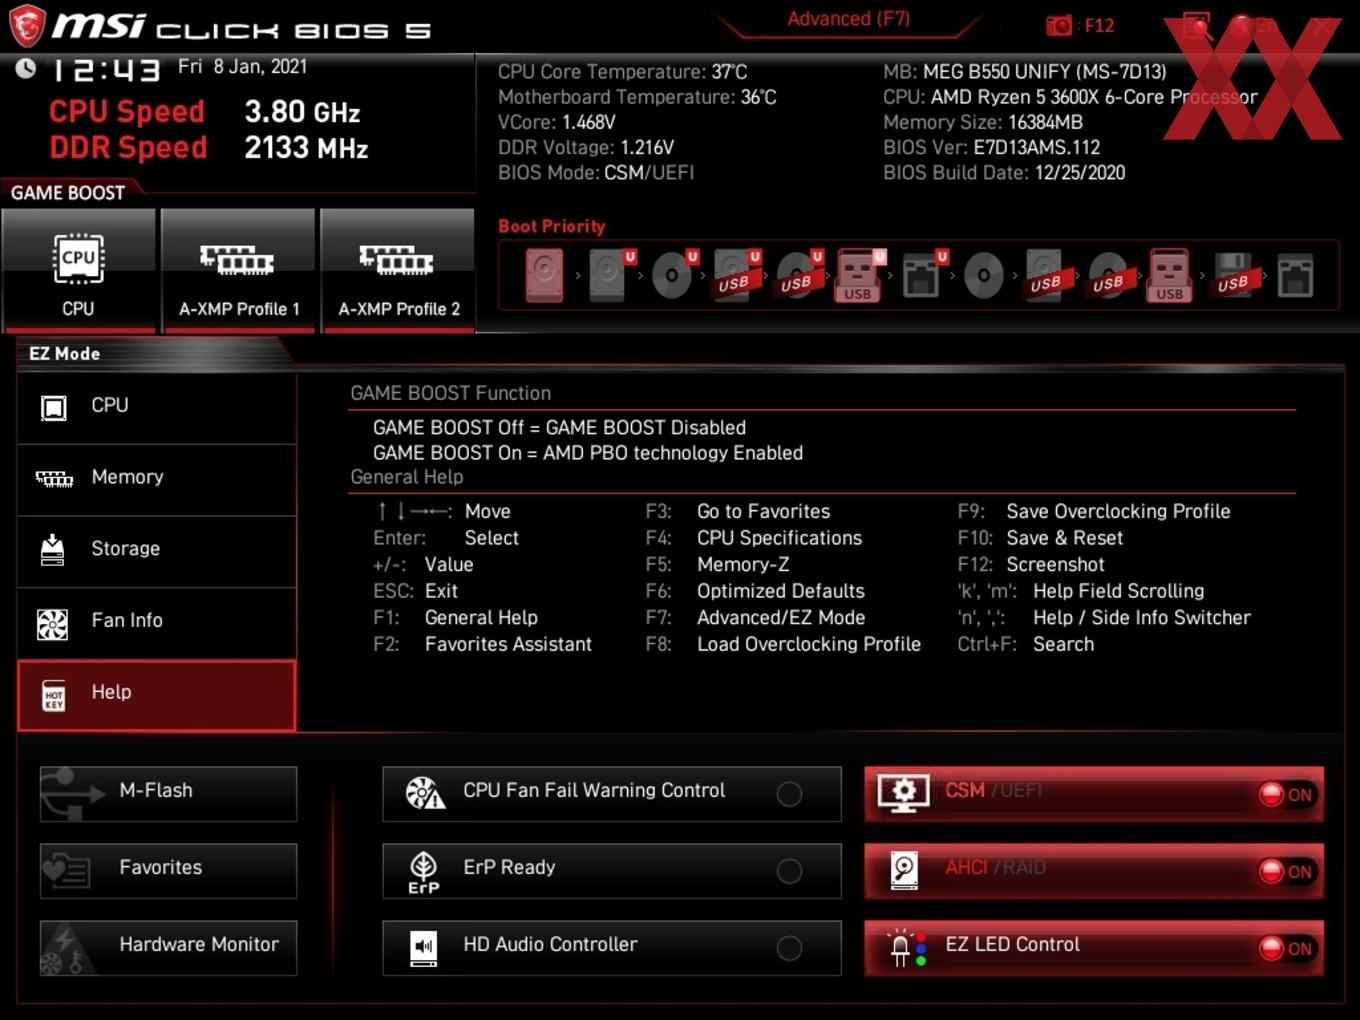Select the Help section in sidebar
Viewport: 1360px width, 1020px height.
pyautogui.click(x=157, y=695)
